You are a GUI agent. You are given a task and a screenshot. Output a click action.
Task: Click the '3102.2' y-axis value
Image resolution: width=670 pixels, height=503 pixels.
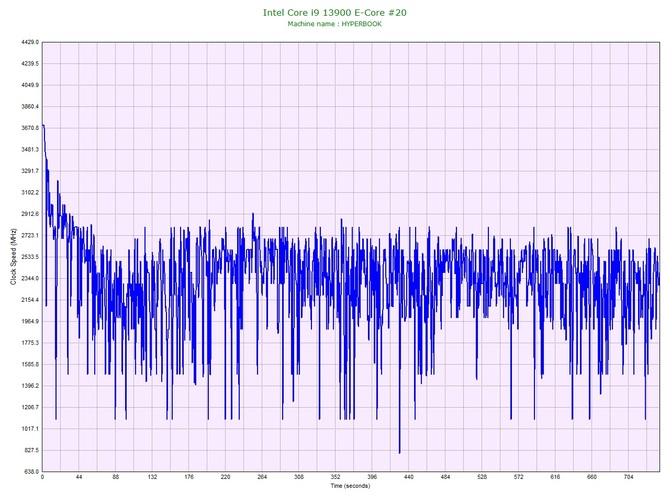(x=30, y=192)
